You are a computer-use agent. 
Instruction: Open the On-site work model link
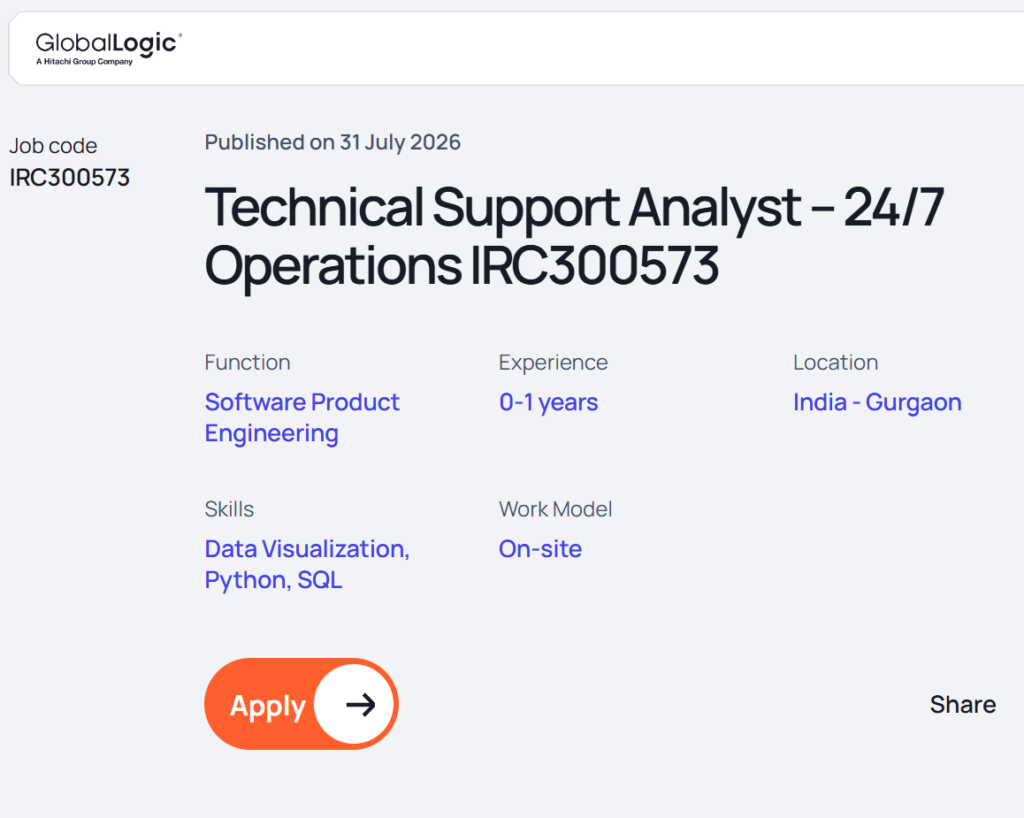tap(540, 549)
